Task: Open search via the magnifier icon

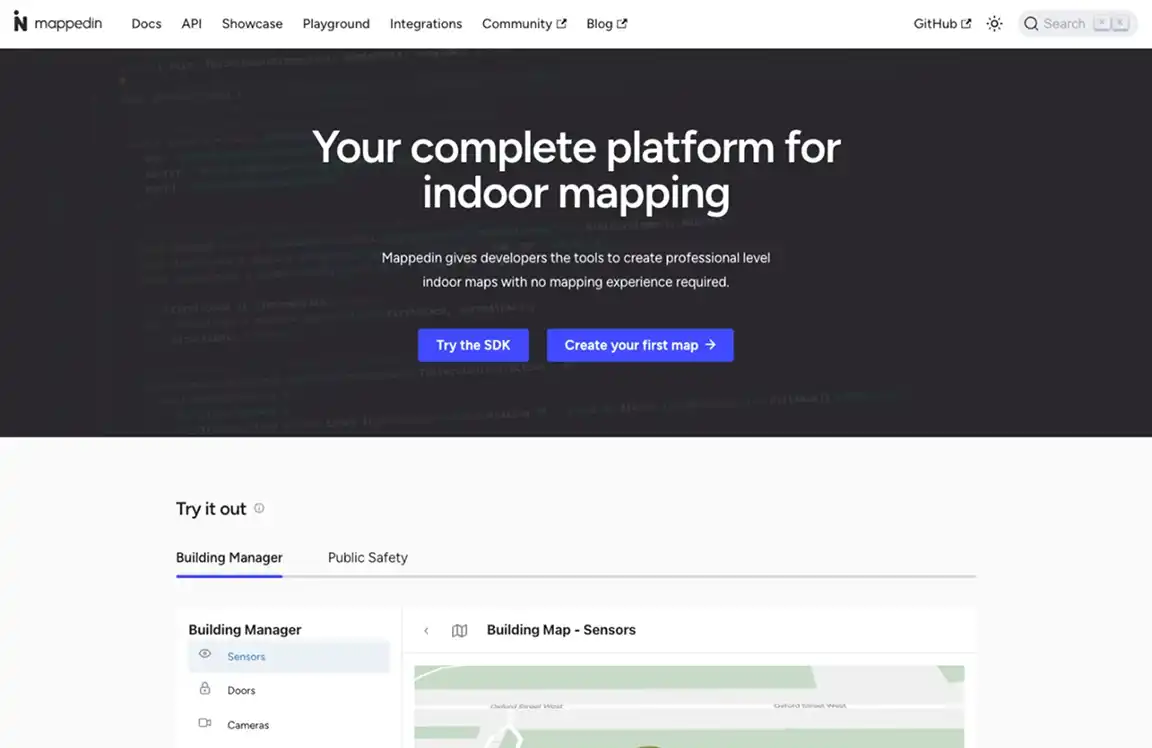Action: click(1030, 23)
